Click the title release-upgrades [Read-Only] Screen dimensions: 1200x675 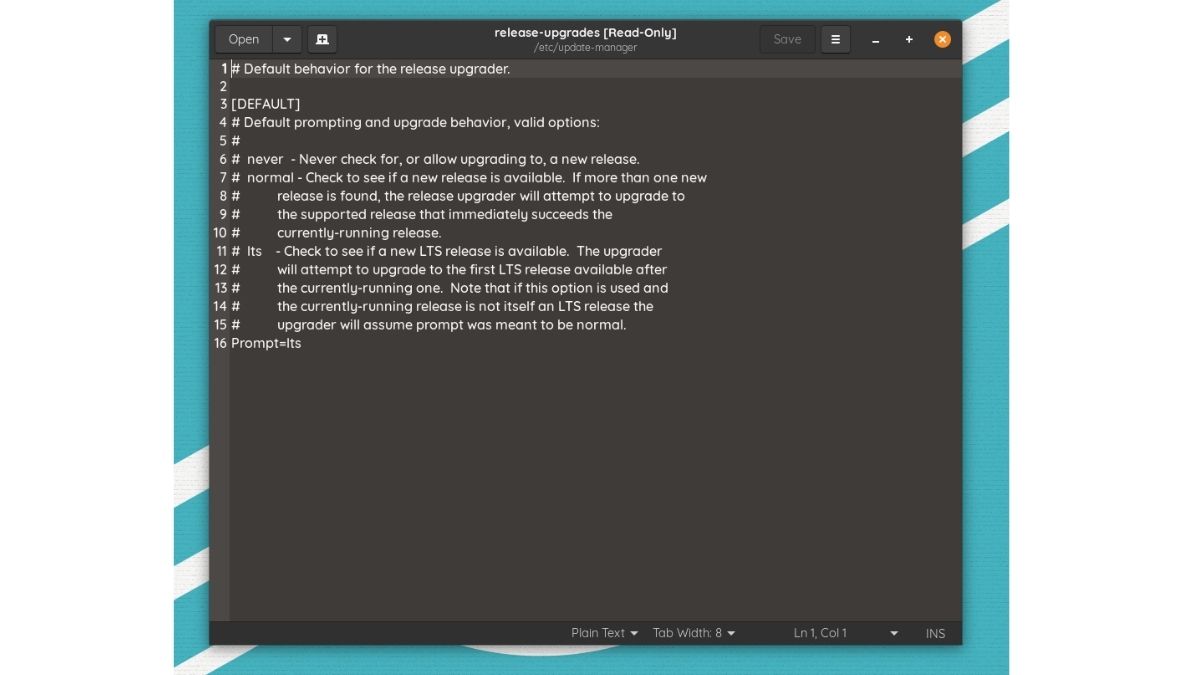[585, 33]
